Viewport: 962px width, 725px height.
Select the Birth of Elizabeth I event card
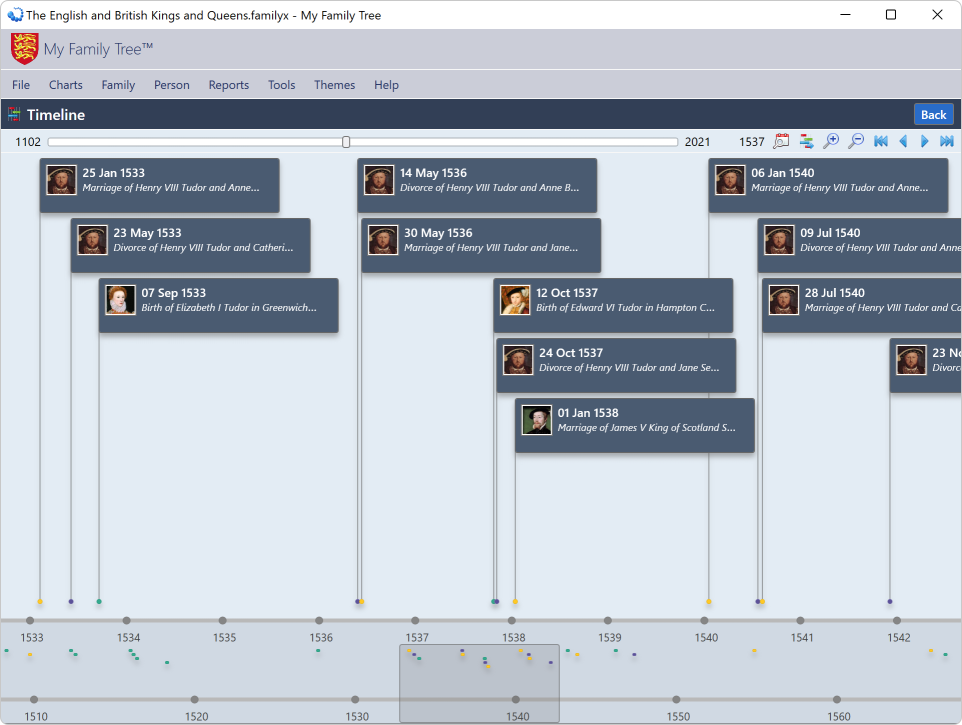218,305
